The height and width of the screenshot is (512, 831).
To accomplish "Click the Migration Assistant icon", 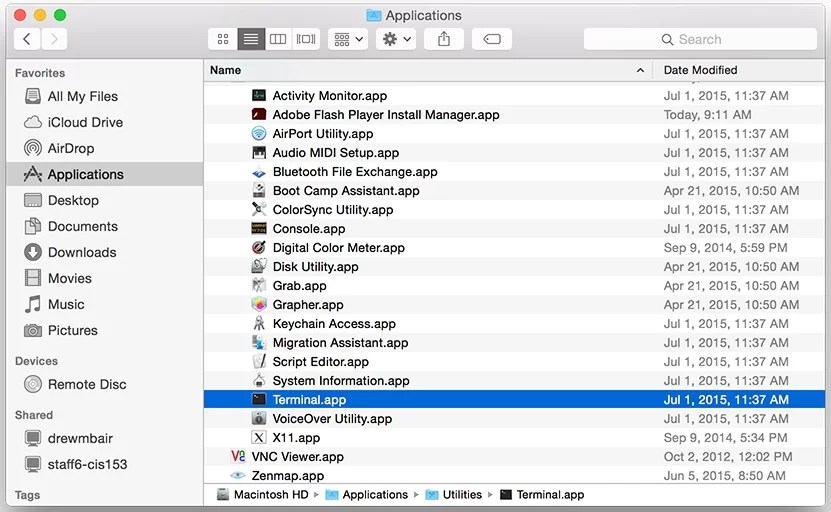I will (x=259, y=342).
